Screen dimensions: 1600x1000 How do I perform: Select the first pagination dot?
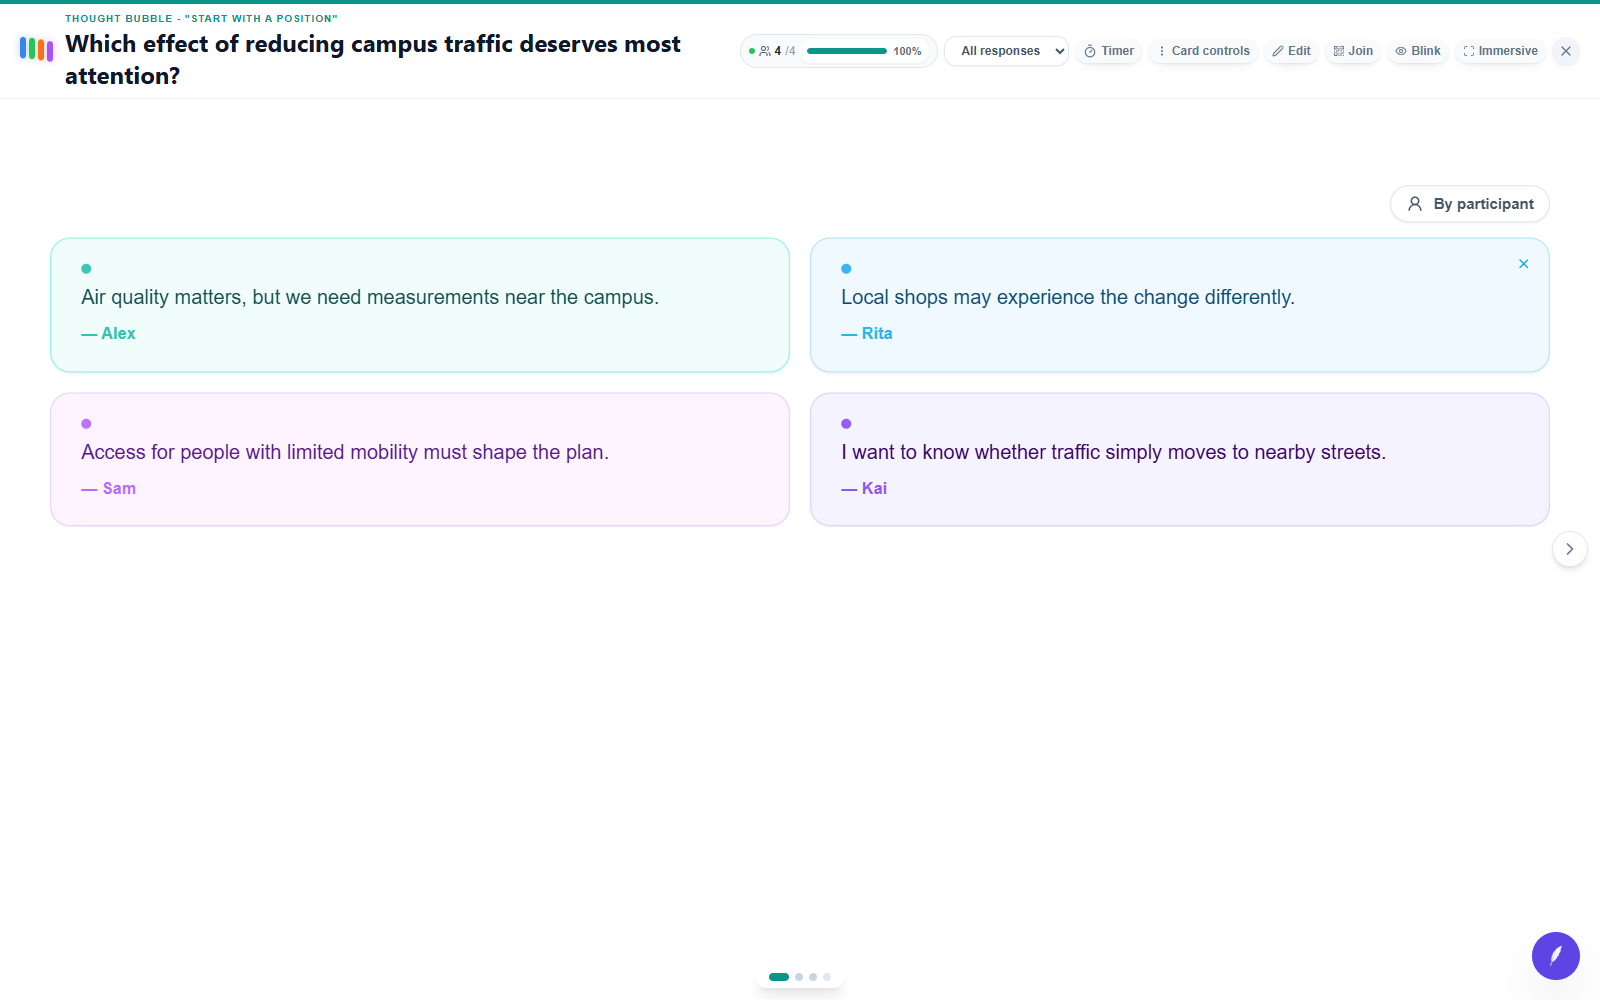[x=779, y=977]
